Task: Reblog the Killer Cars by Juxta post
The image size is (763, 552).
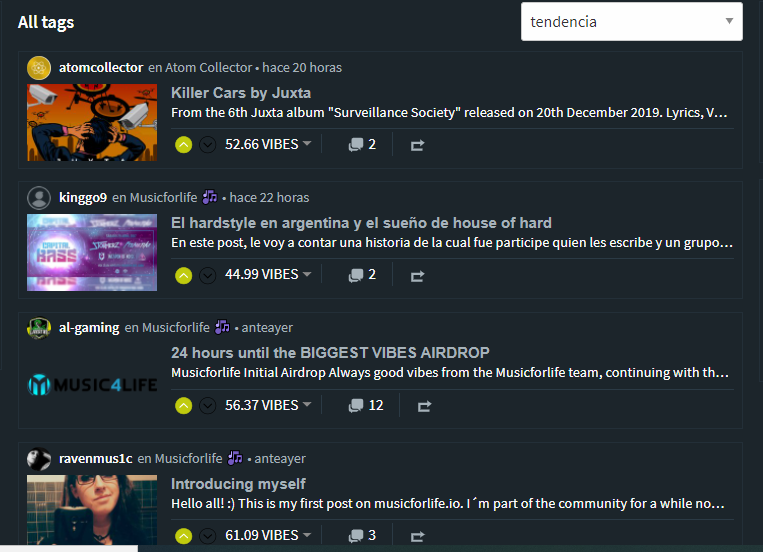Action: pyautogui.click(x=417, y=145)
